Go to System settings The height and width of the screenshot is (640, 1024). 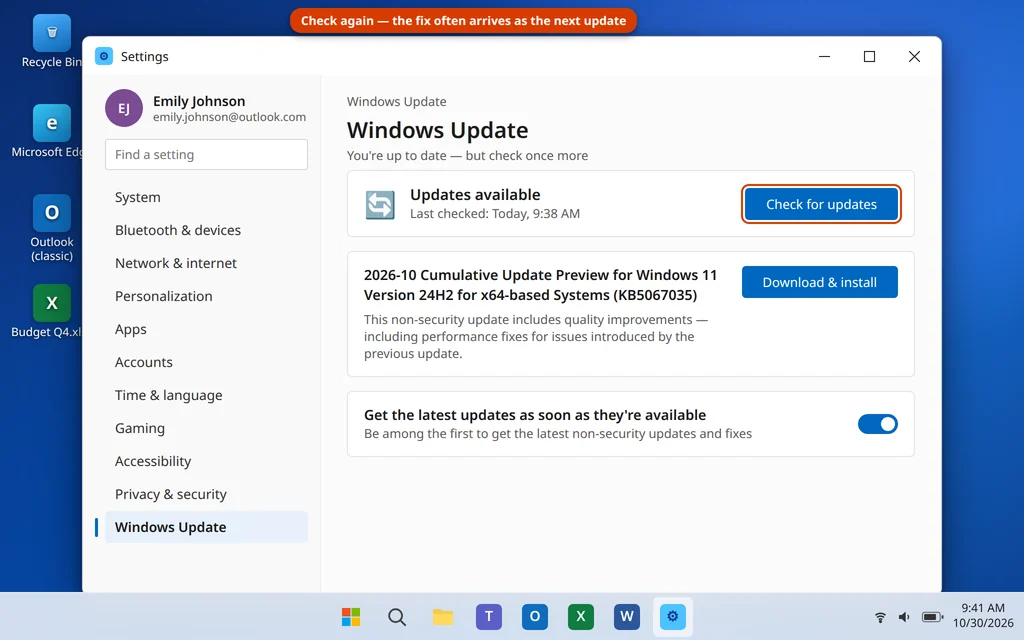(x=206, y=197)
